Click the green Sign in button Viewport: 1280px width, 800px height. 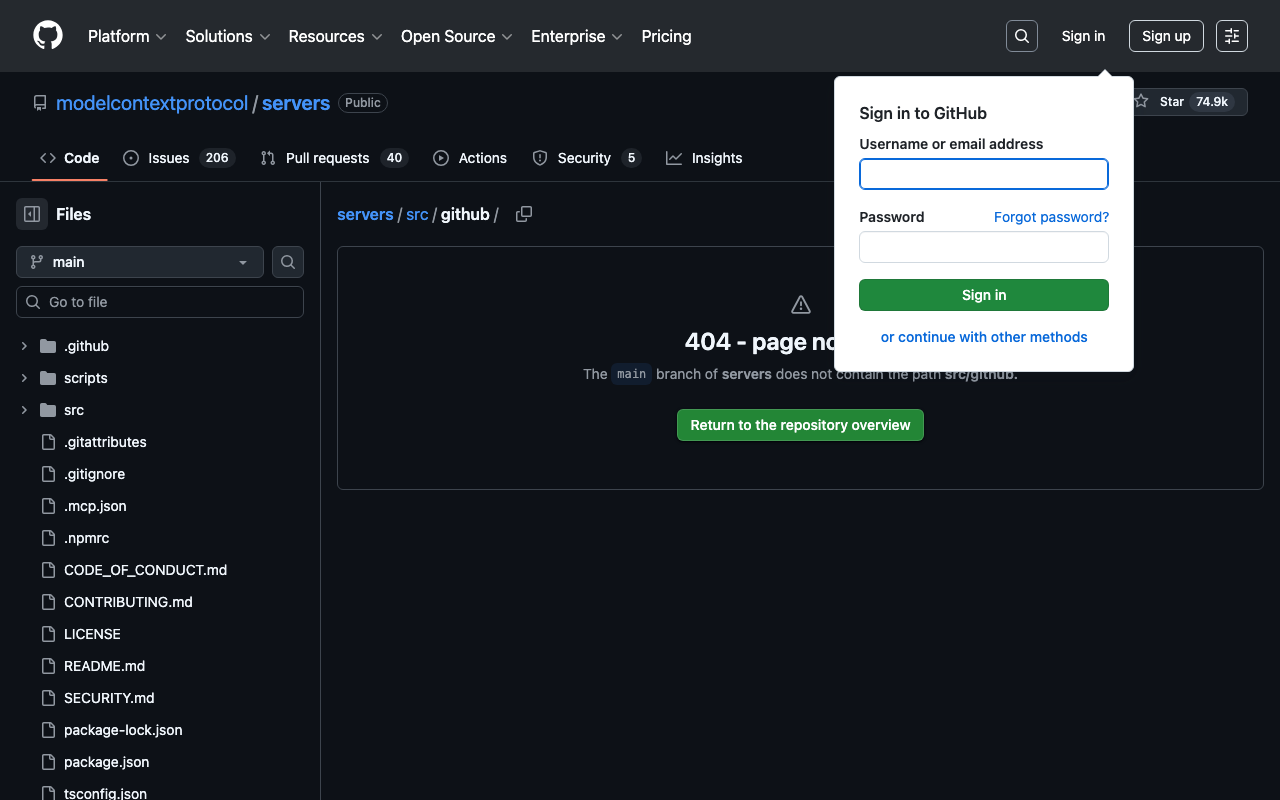(983, 295)
